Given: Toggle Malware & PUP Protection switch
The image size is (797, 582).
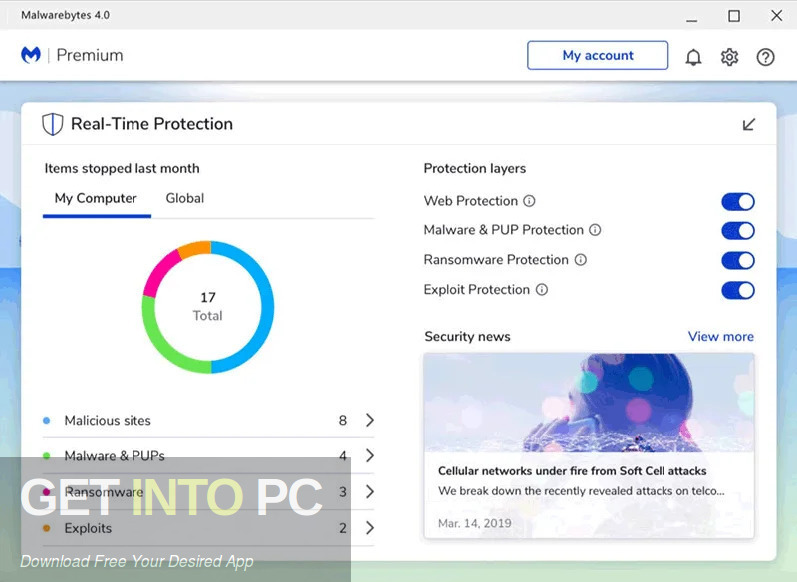Looking at the screenshot, I should click(x=738, y=231).
